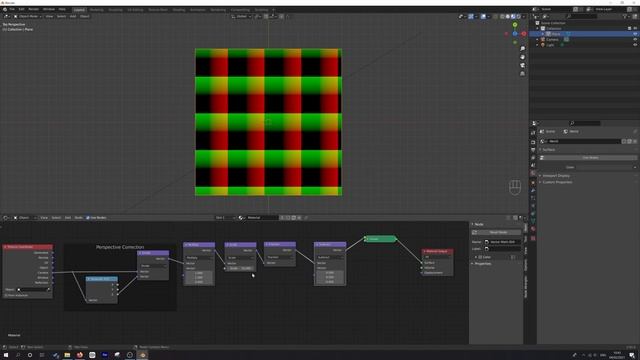Viewport: 640px width, 360px height.
Task: Click the hand pan gizmo in the viewport
Action: coord(522,57)
